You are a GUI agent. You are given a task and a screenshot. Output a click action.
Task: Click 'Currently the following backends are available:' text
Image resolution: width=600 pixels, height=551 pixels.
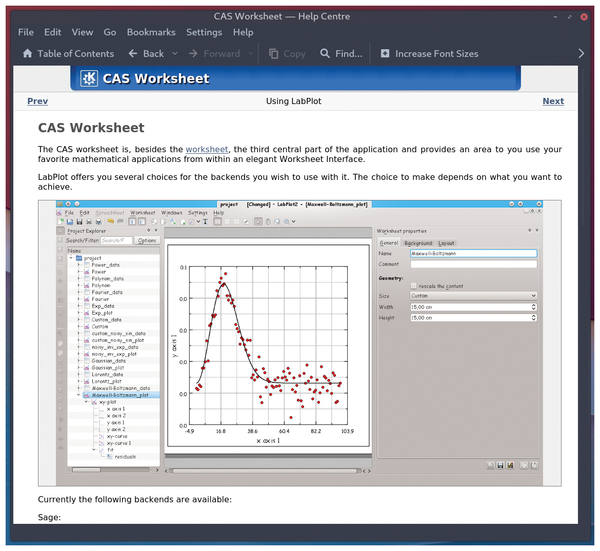pyautogui.click(x=135, y=499)
